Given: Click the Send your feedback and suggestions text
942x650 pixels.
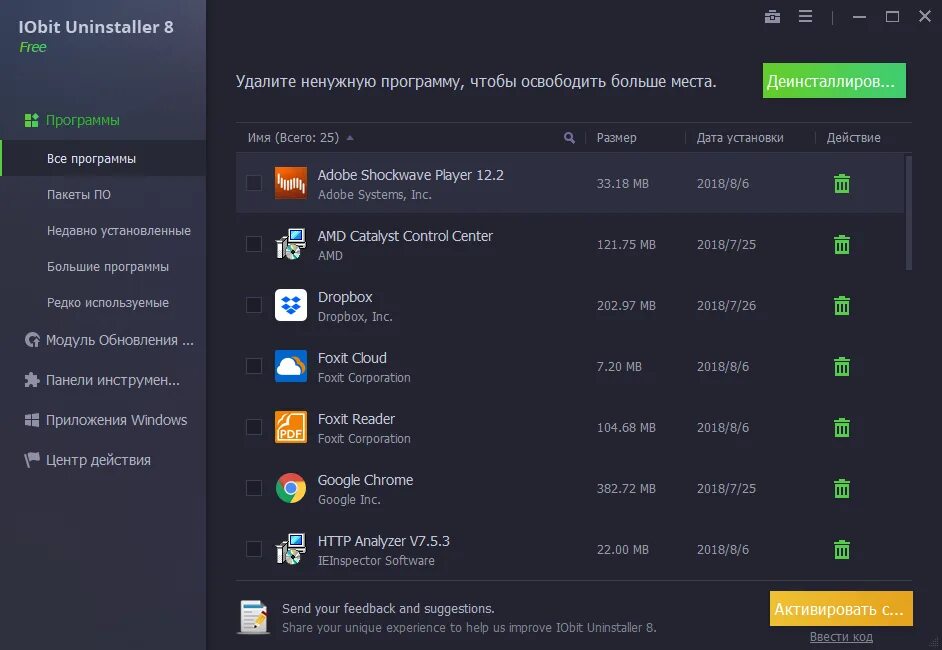Looking at the screenshot, I should point(388,609).
